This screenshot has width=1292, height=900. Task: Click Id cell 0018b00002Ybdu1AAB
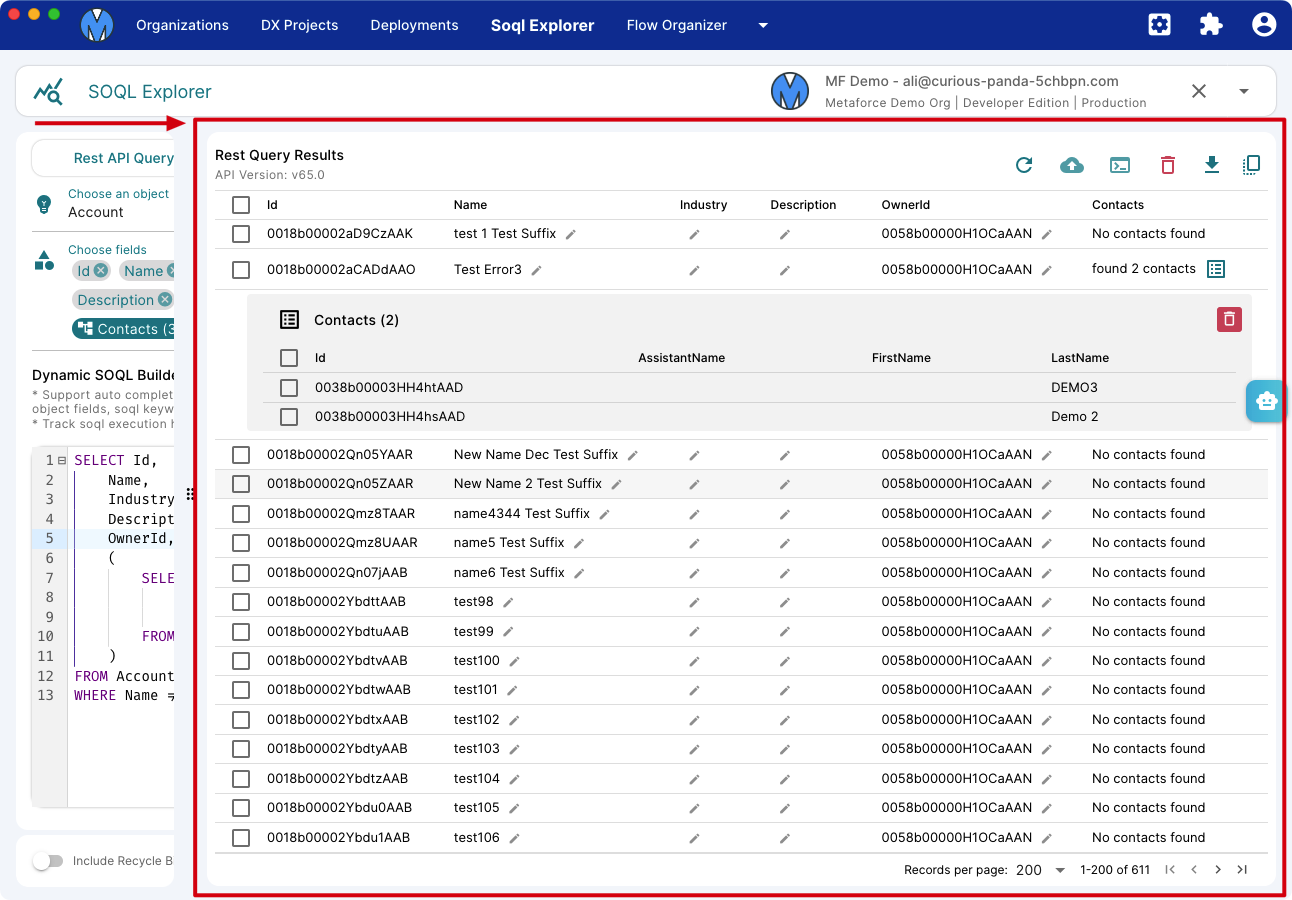click(339, 838)
